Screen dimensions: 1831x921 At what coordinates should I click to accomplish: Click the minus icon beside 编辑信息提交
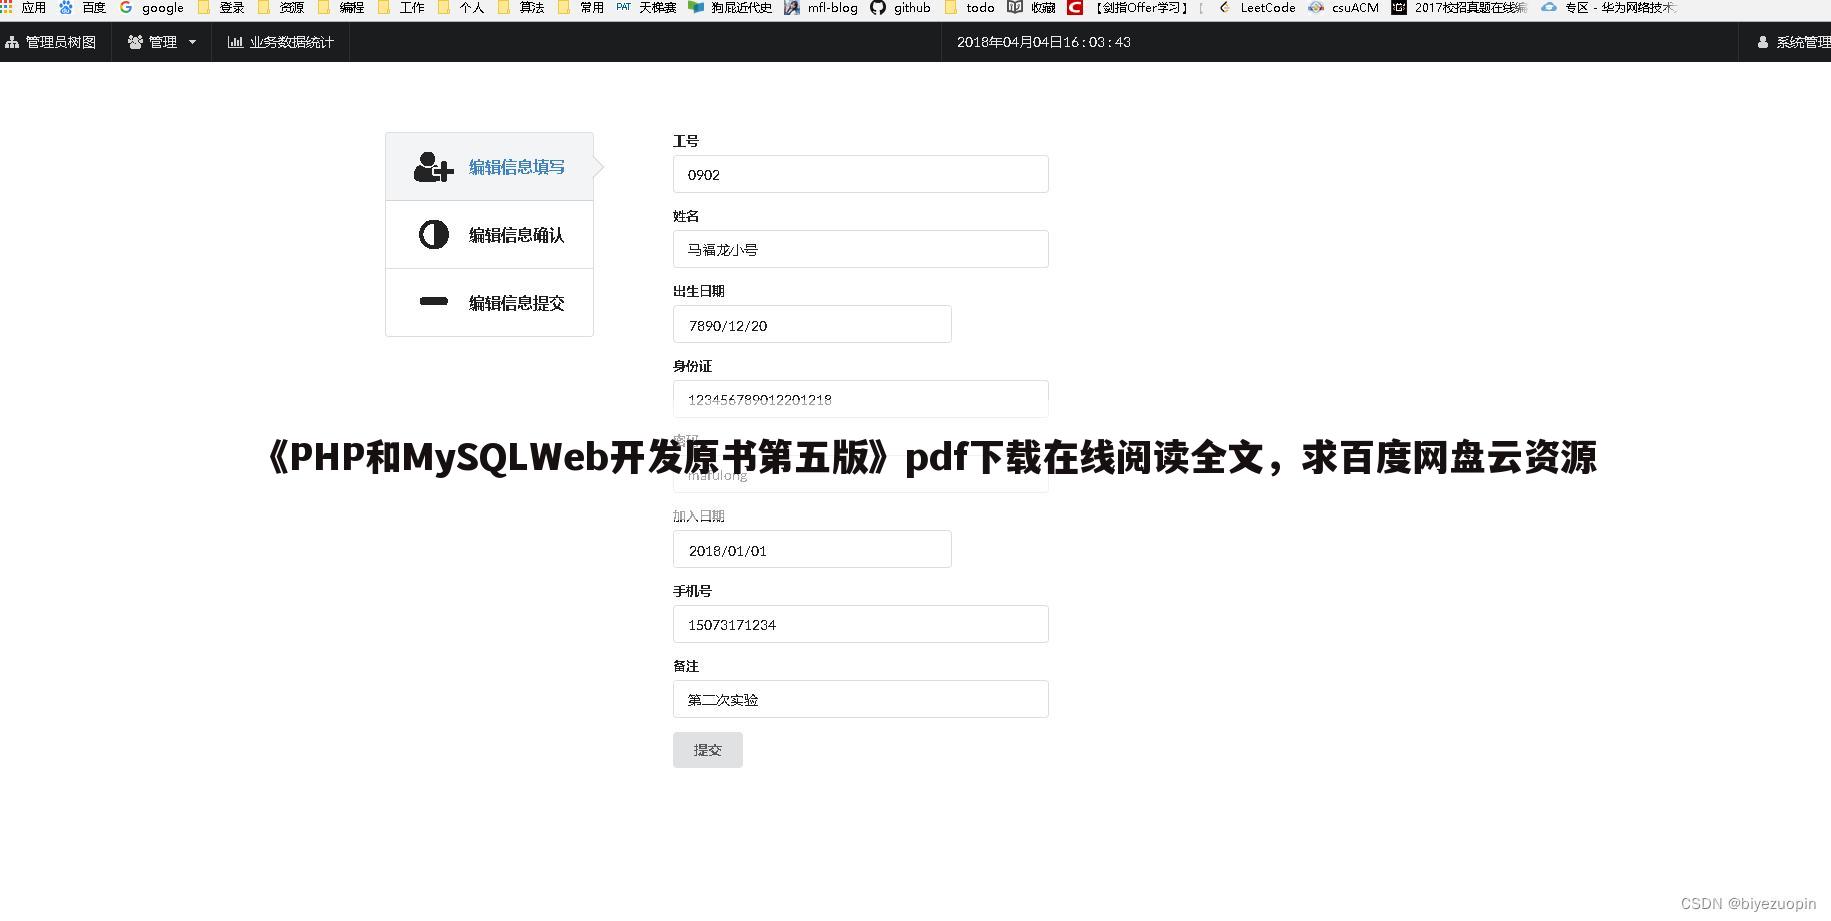[x=433, y=301]
